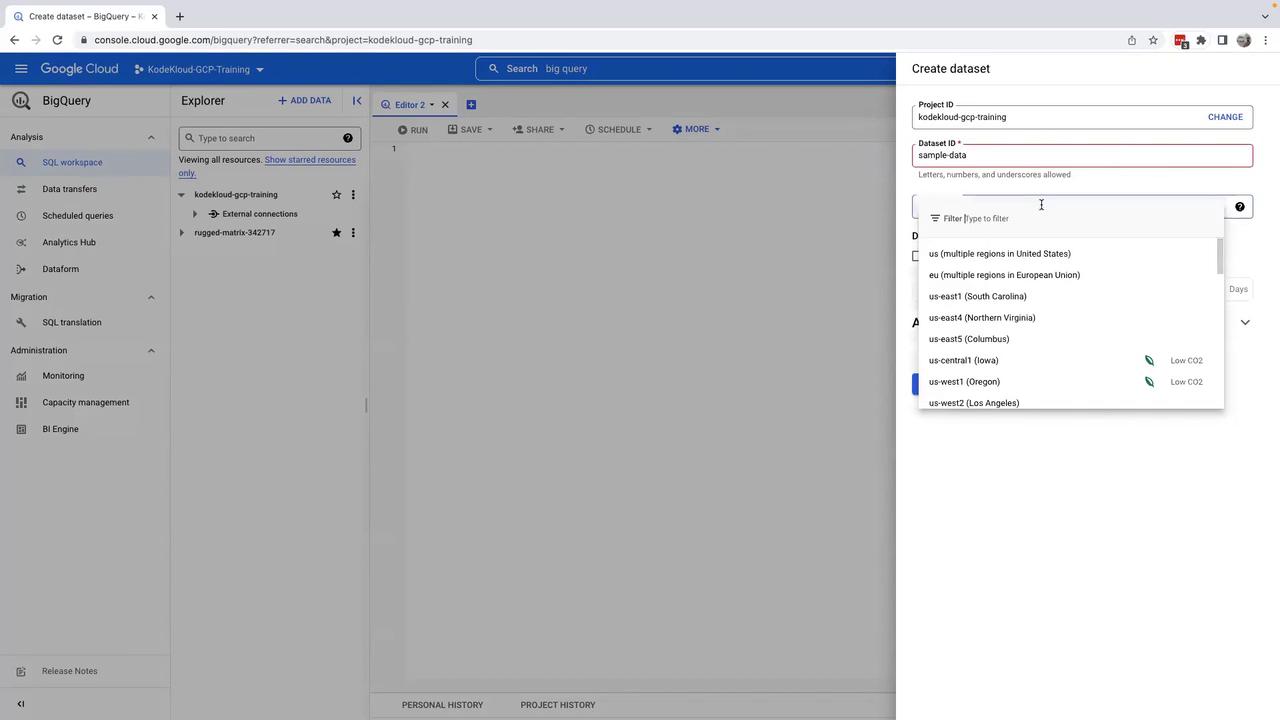Open SQL workspace from the sidebar
Viewport: 1280px width, 720px height.
[85, 162]
